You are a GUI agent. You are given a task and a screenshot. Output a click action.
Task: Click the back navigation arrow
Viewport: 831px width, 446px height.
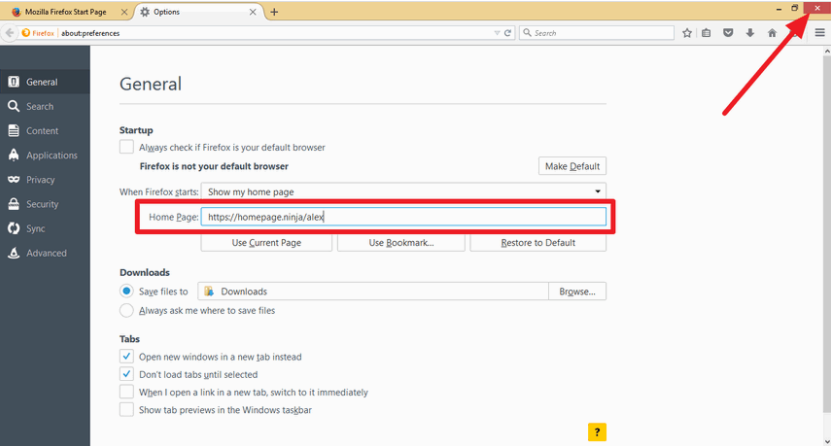coord(10,33)
